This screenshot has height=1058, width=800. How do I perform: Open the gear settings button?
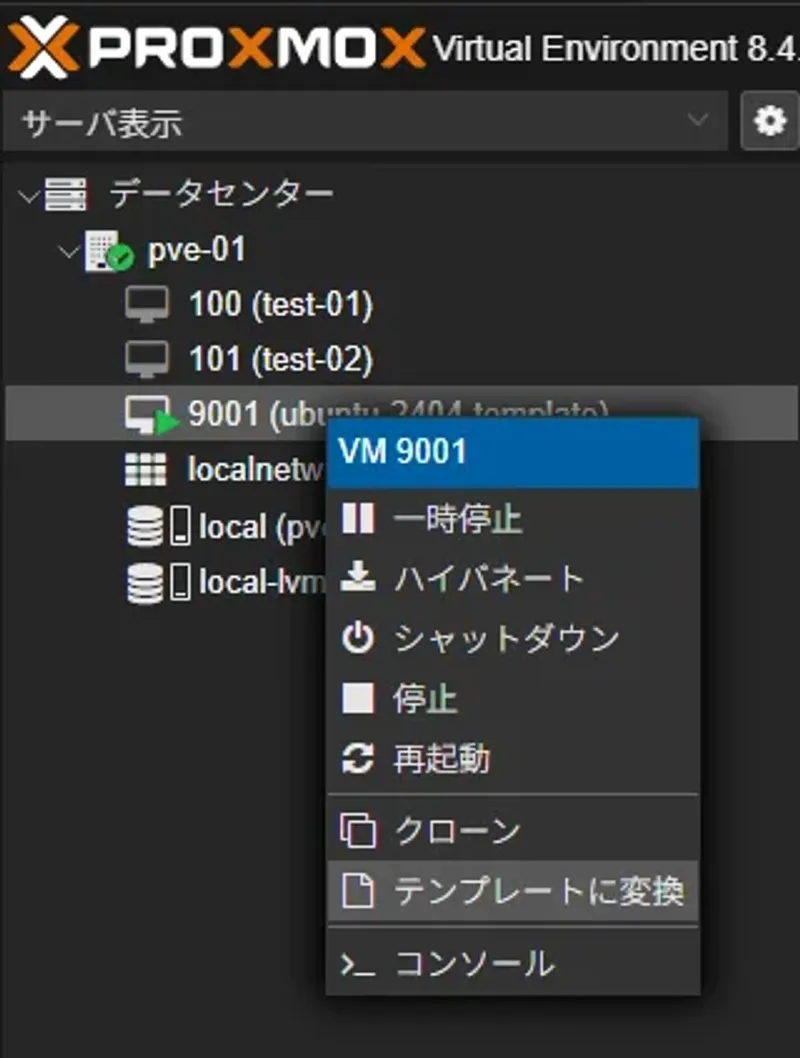(770, 121)
